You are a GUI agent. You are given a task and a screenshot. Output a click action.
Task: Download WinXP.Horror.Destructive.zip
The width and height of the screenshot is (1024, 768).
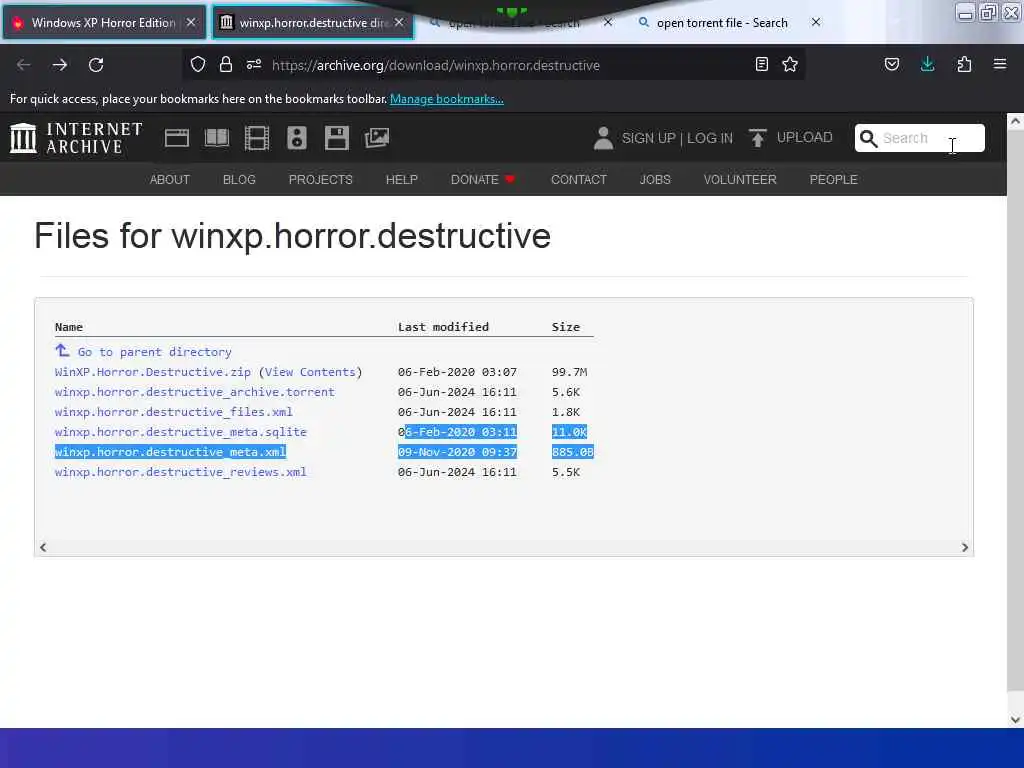[153, 372]
